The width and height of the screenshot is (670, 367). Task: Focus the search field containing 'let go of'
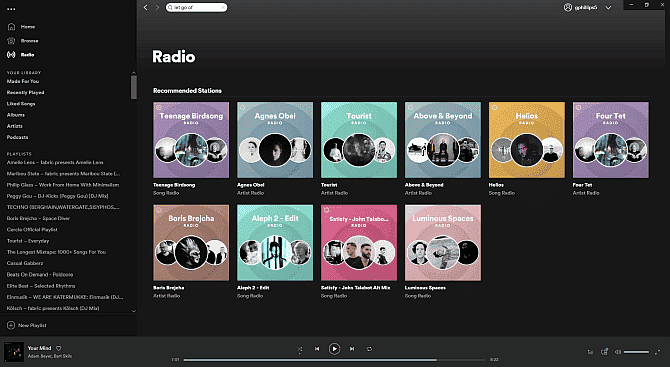click(x=197, y=7)
